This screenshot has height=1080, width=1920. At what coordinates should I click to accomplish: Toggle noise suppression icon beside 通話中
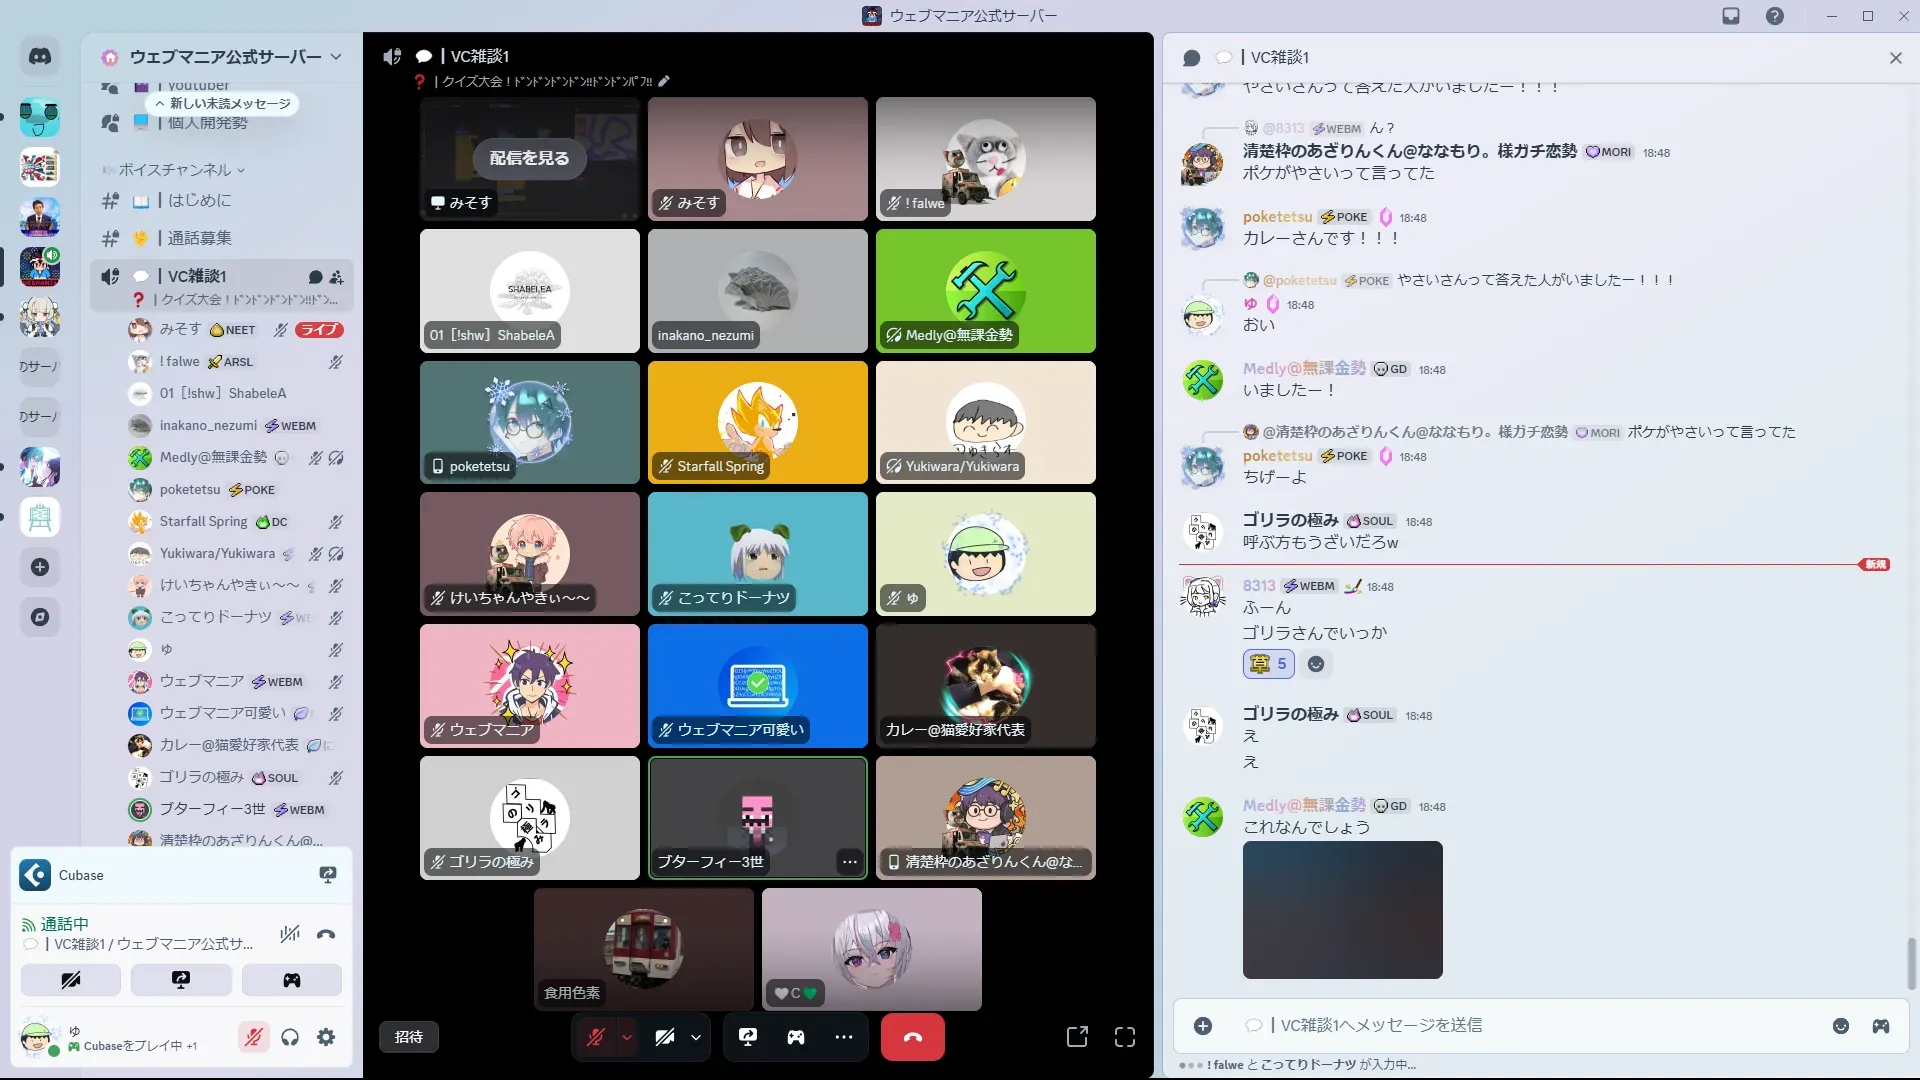290,934
